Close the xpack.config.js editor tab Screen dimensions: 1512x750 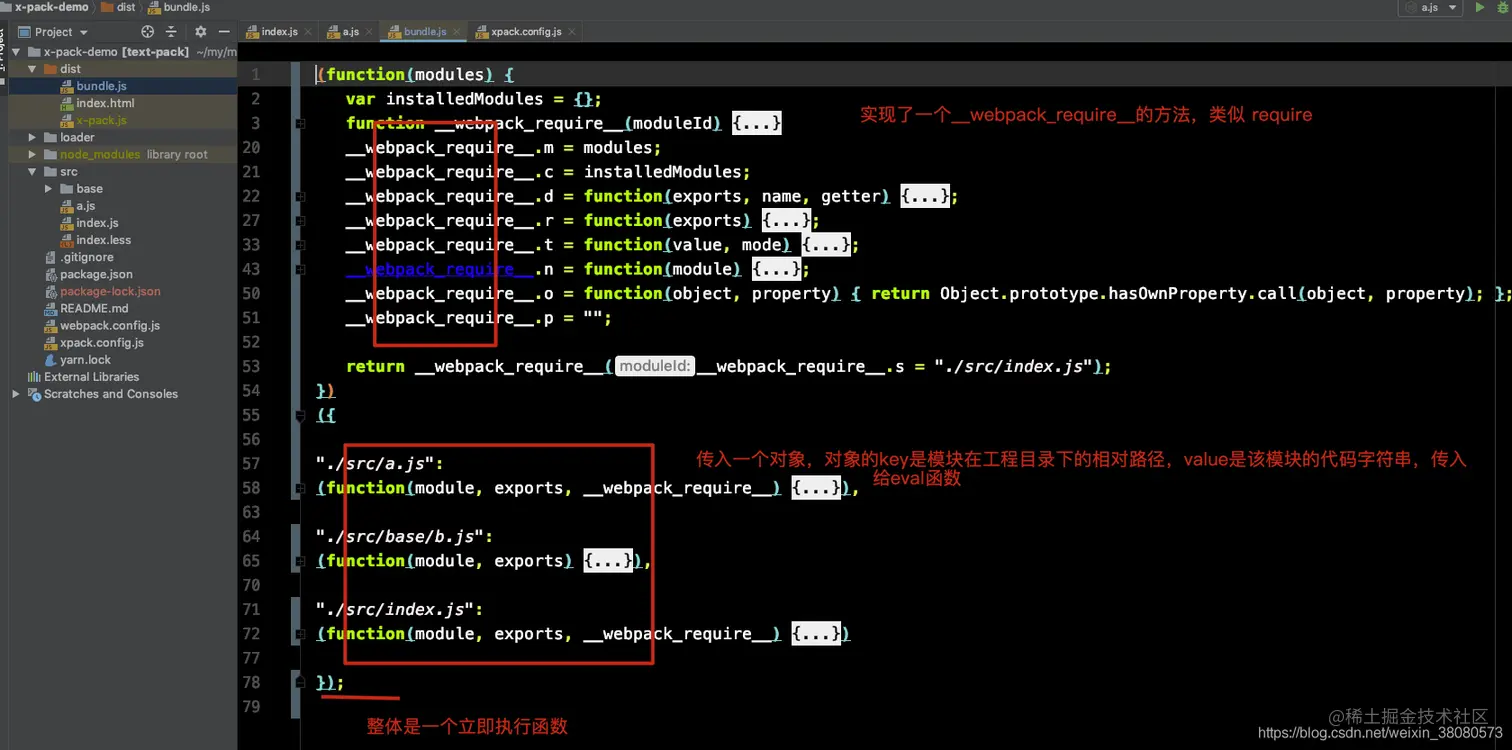[571, 32]
